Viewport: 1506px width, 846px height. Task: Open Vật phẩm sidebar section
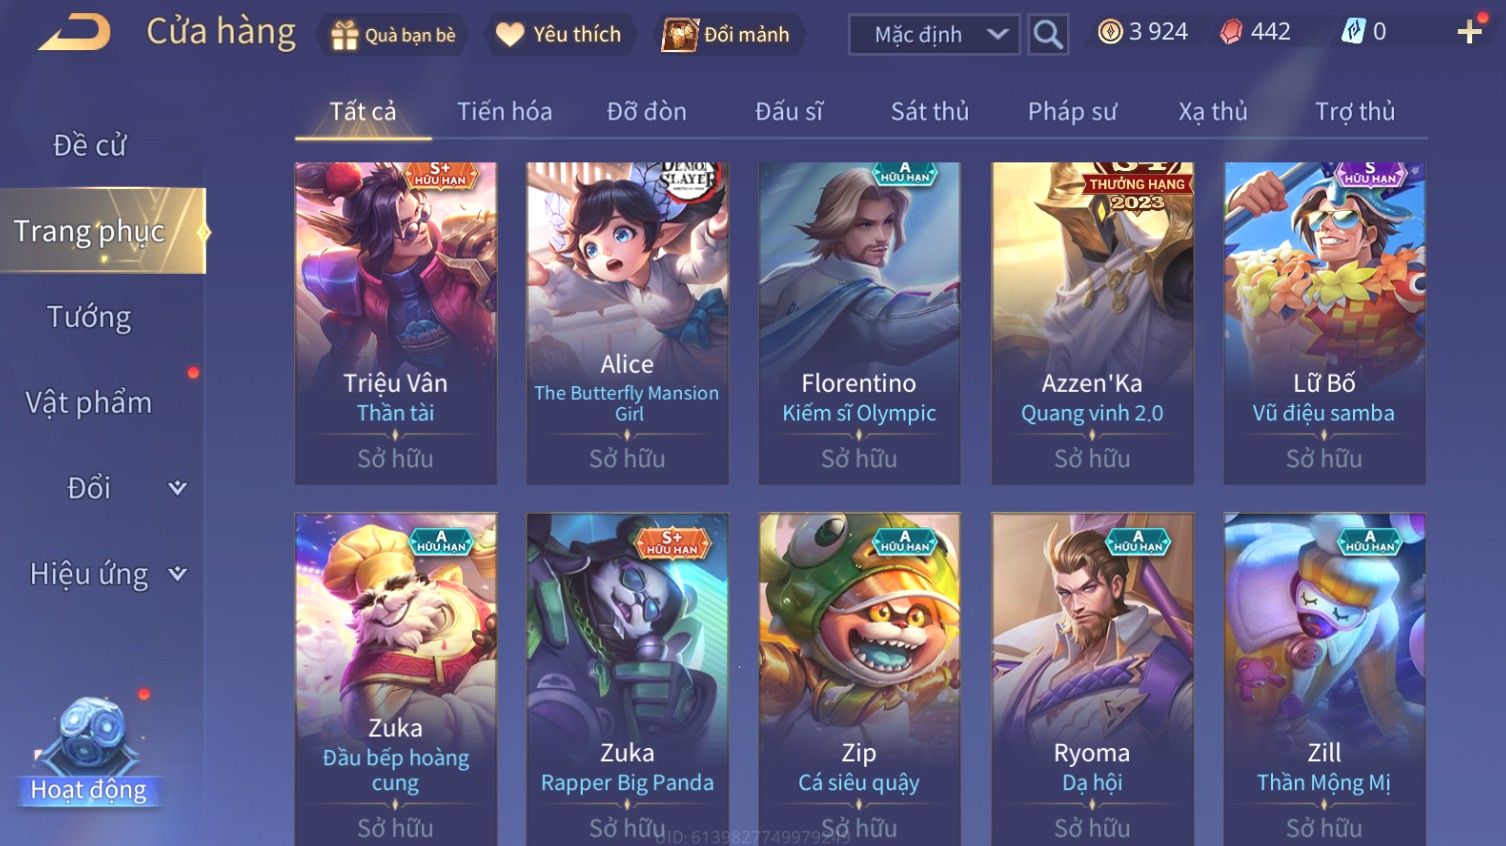tap(90, 402)
